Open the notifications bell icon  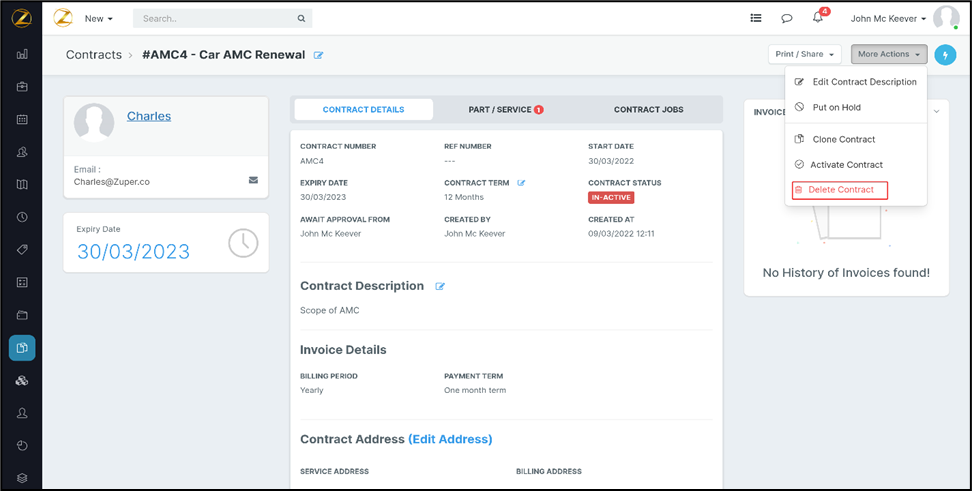pyautogui.click(x=818, y=18)
